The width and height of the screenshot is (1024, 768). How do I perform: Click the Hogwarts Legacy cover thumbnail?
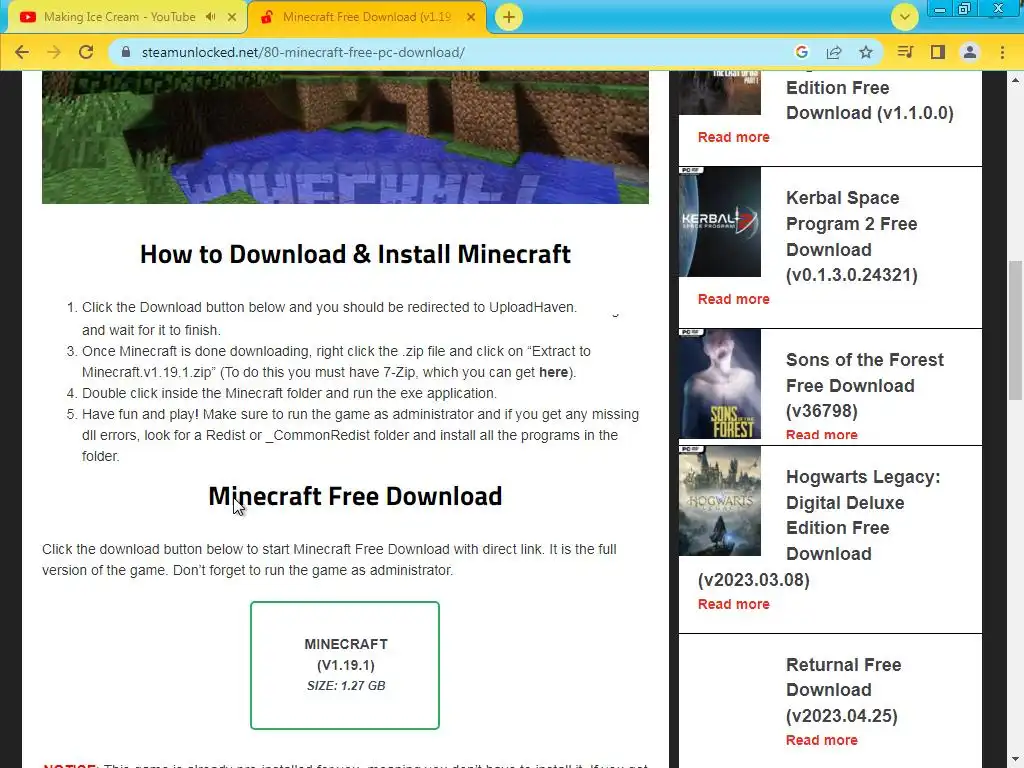coord(720,501)
